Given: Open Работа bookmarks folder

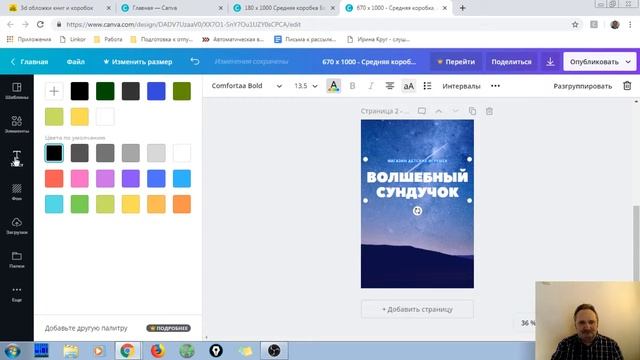Looking at the screenshot, I should tap(108, 40).
